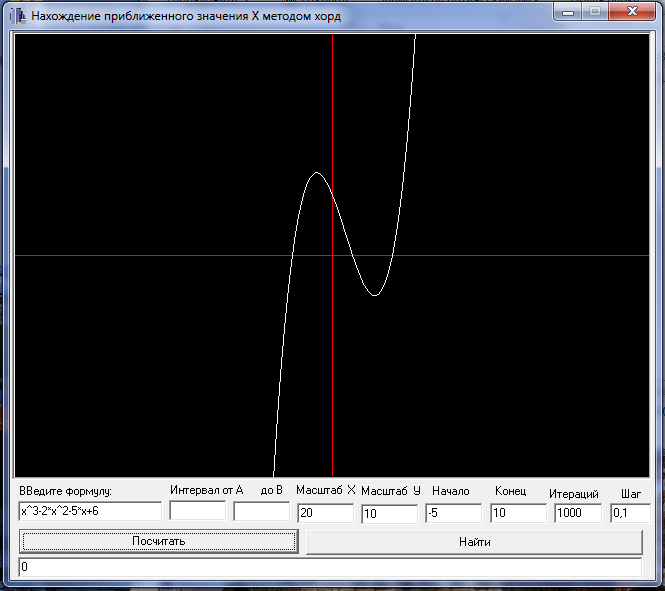Screen dimensions: 665x591
Task: Click the Интервал от A label
Action: (x=207, y=491)
